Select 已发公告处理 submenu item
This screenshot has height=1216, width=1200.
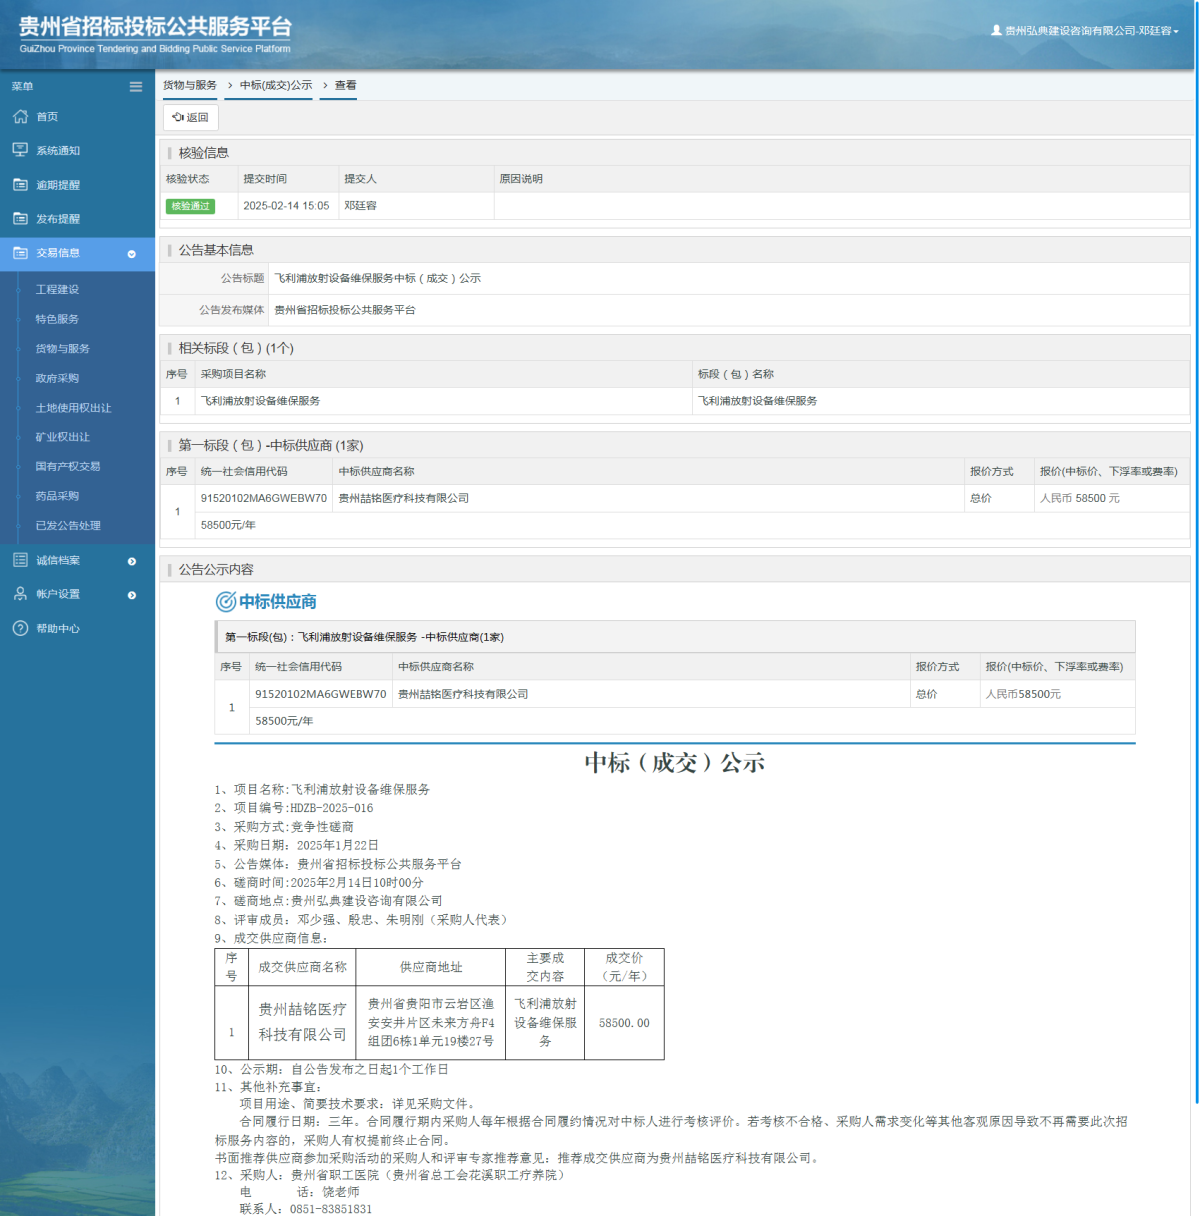[x=68, y=525]
